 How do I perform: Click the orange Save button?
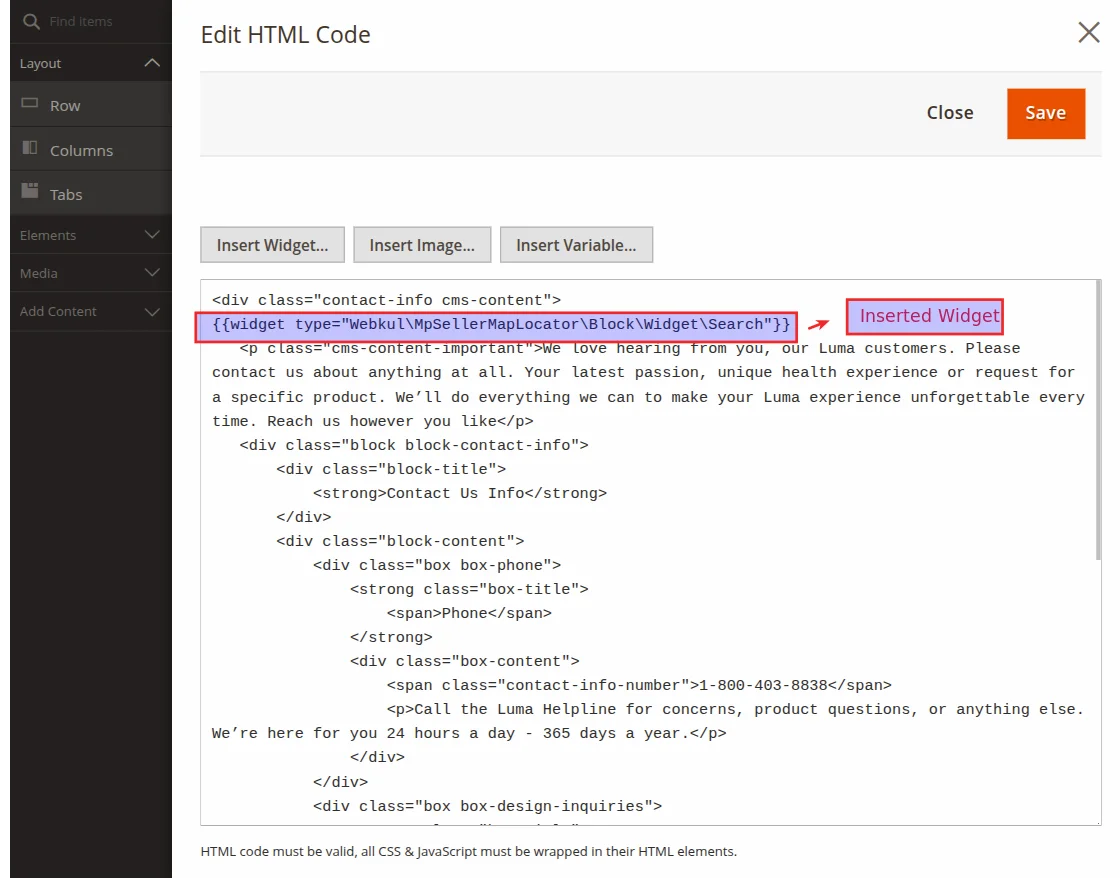click(x=1045, y=113)
